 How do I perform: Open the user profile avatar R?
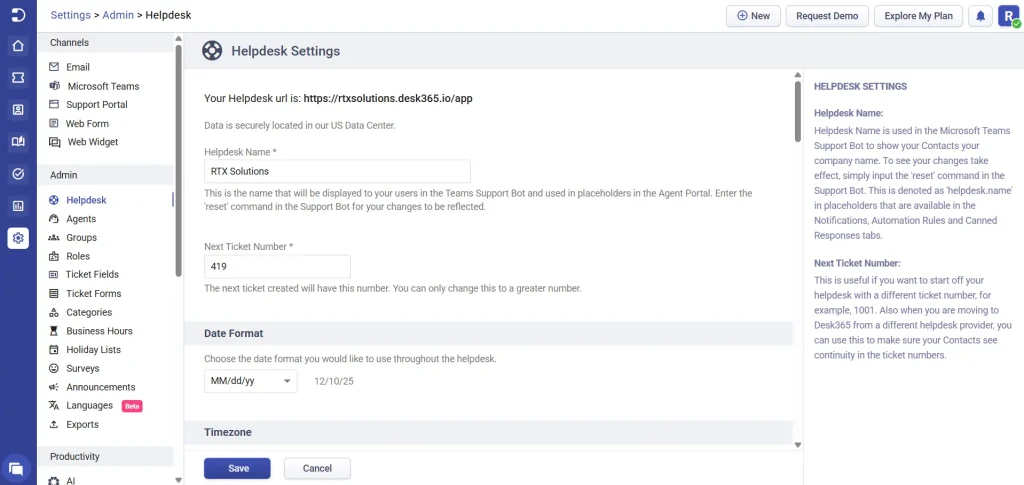[x=1009, y=16]
